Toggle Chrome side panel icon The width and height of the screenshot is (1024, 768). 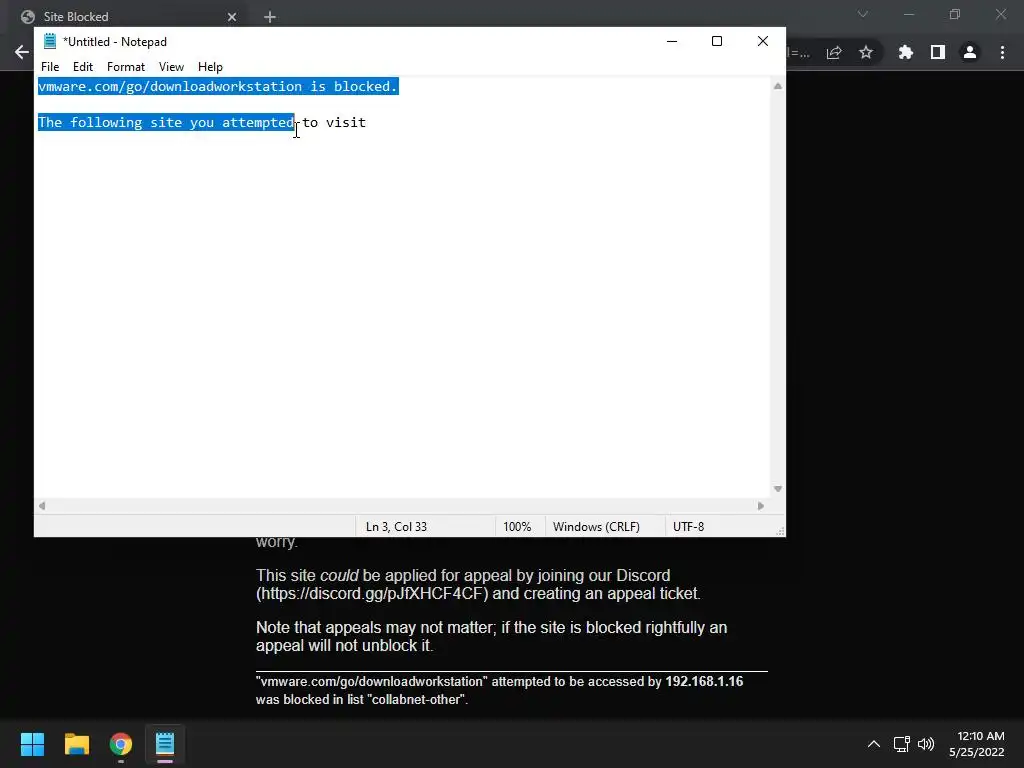[938, 52]
